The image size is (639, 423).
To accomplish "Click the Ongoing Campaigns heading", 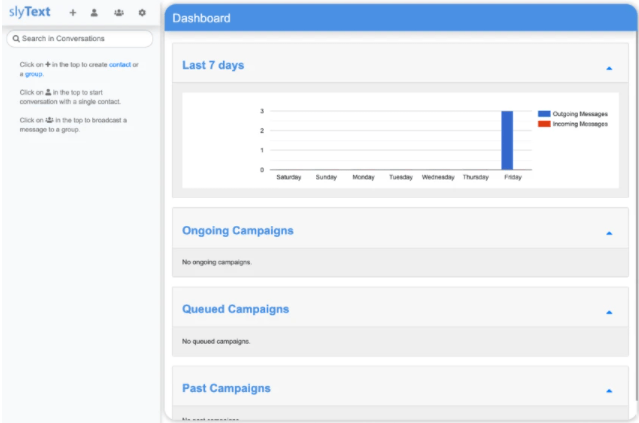I will pos(238,230).
